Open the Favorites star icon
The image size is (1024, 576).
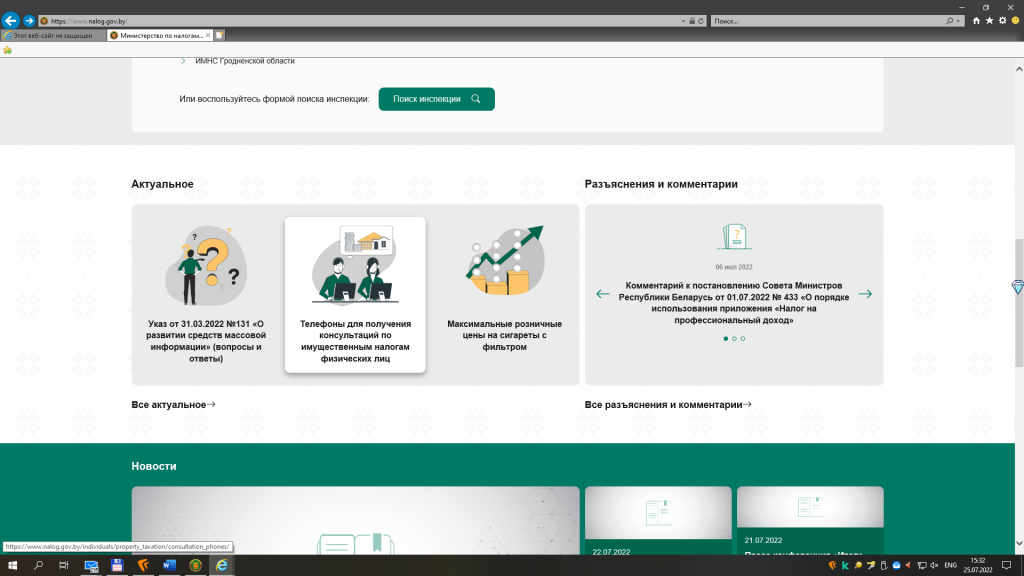click(x=989, y=20)
